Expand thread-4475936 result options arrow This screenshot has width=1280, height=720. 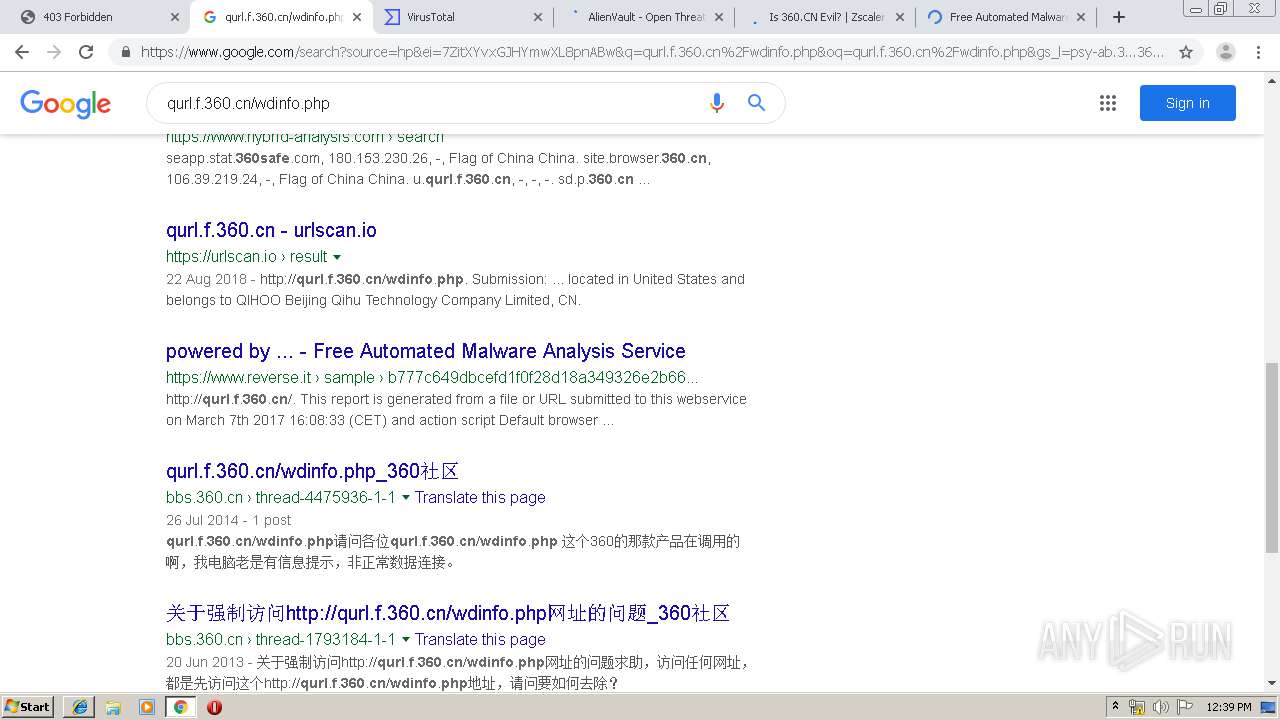[405, 498]
